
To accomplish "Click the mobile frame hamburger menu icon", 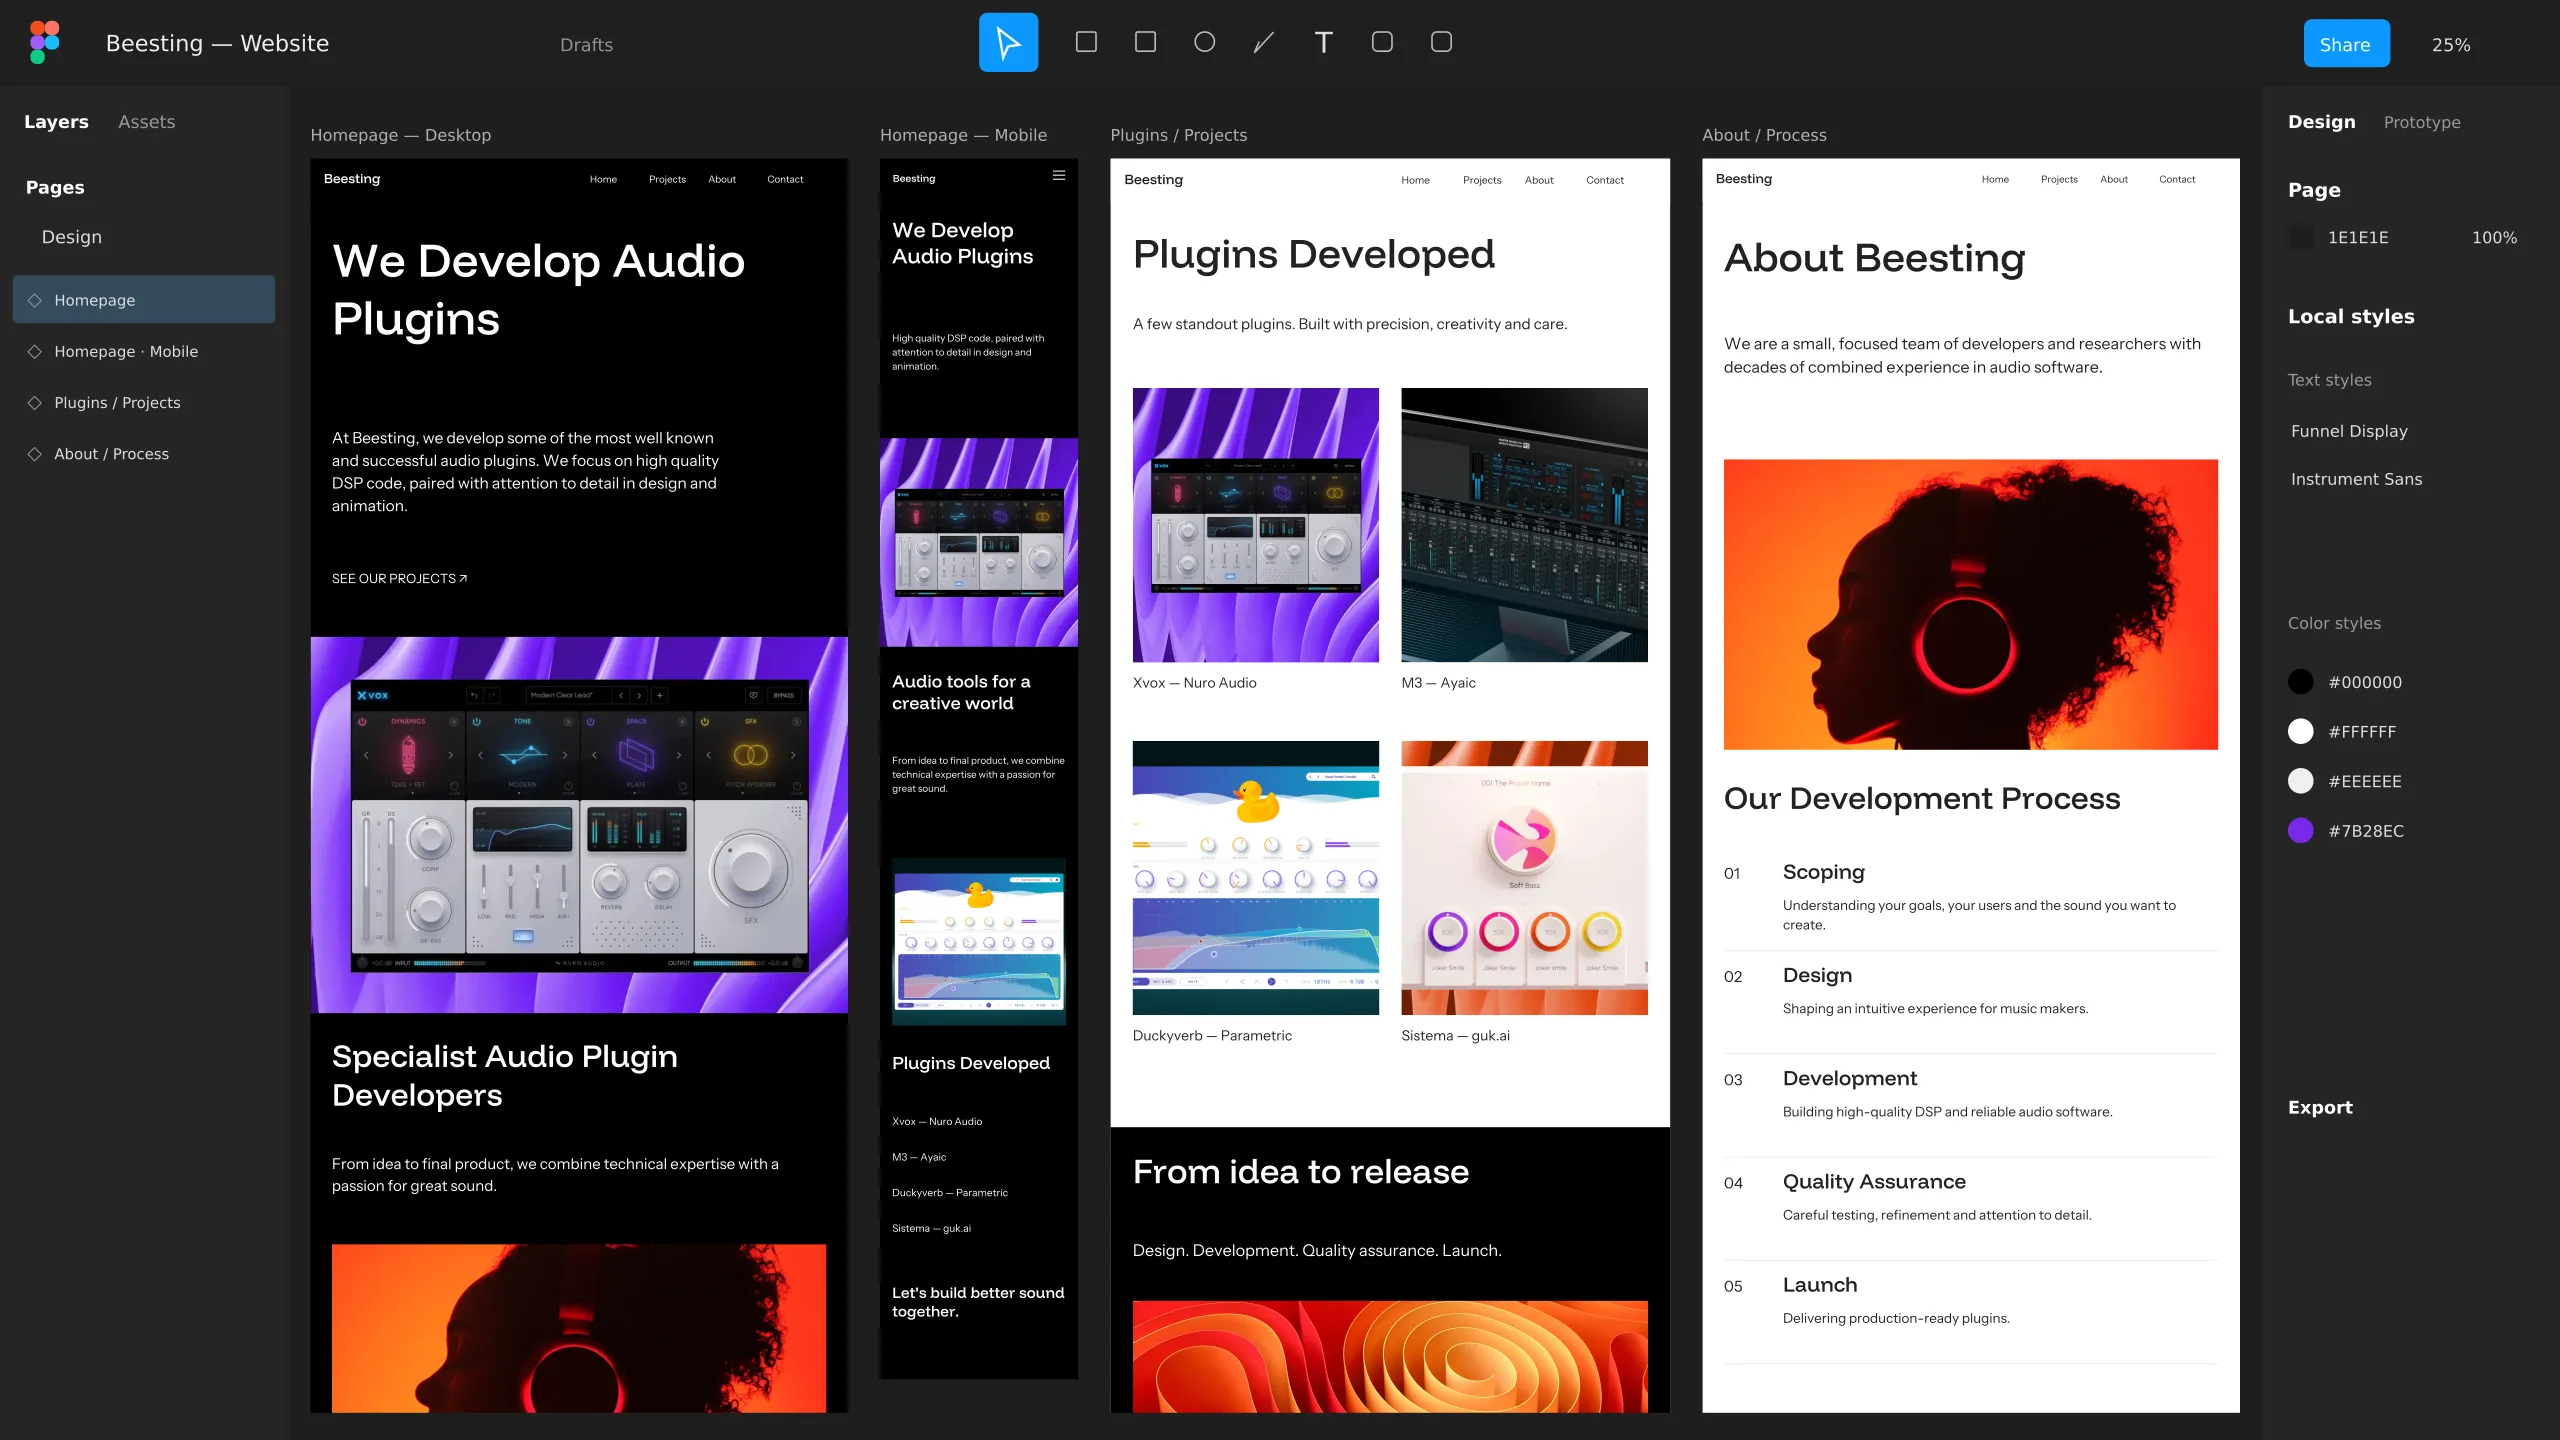I will click(x=1059, y=176).
